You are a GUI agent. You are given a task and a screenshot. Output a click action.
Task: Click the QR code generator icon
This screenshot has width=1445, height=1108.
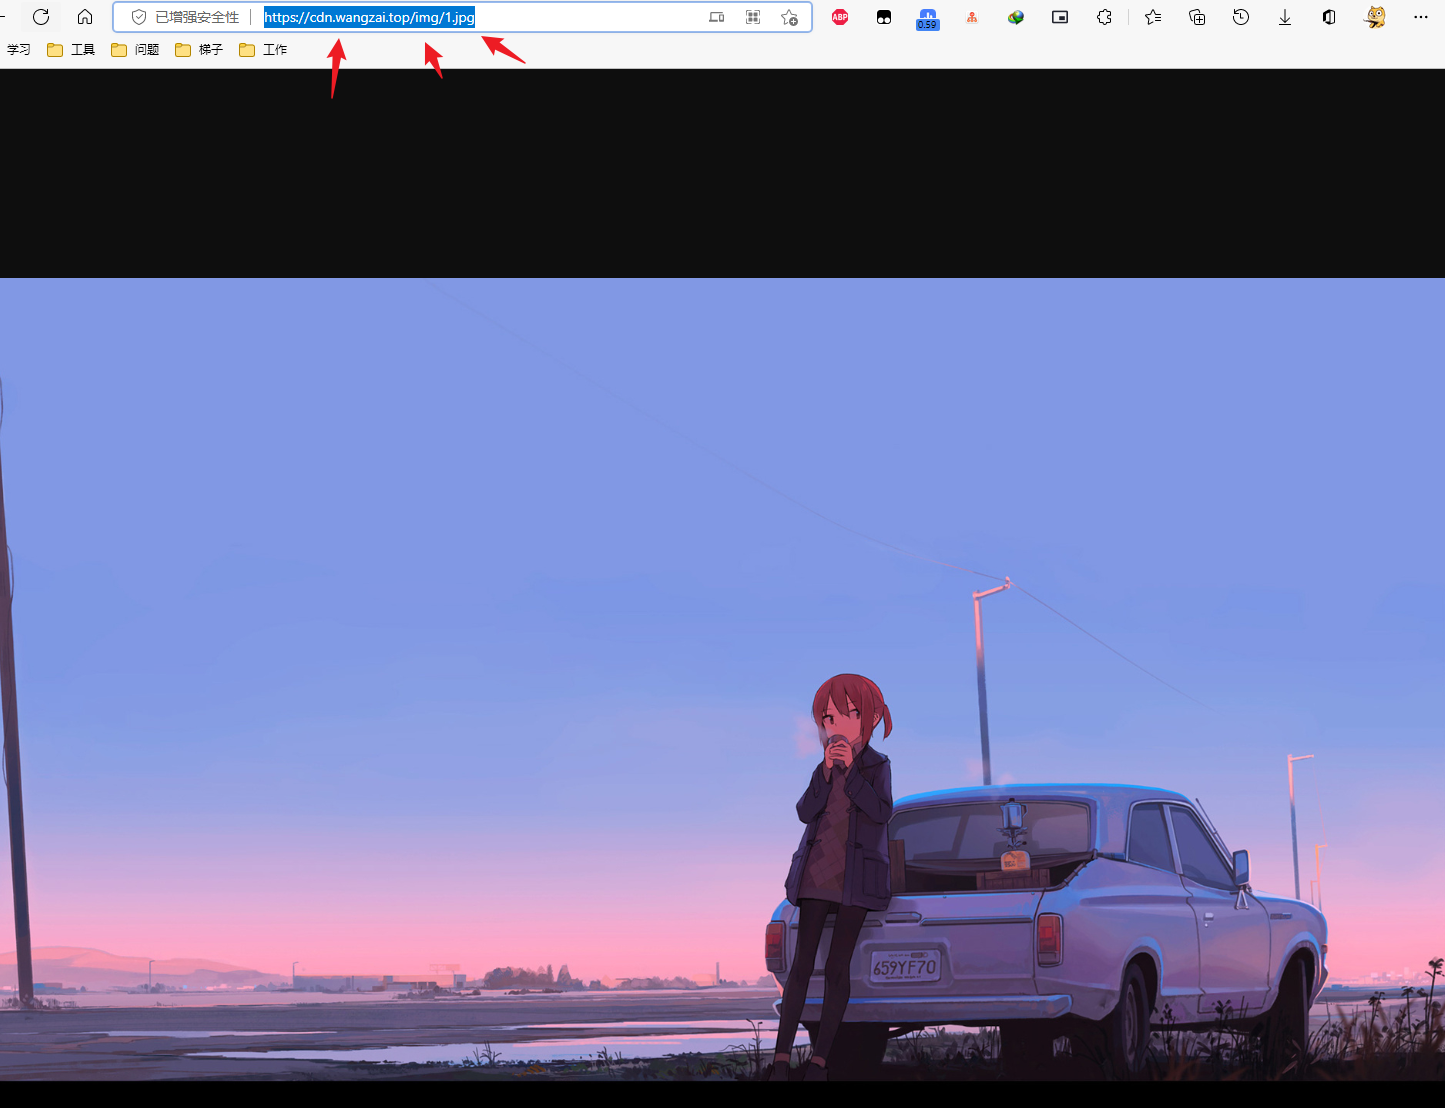coord(753,17)
